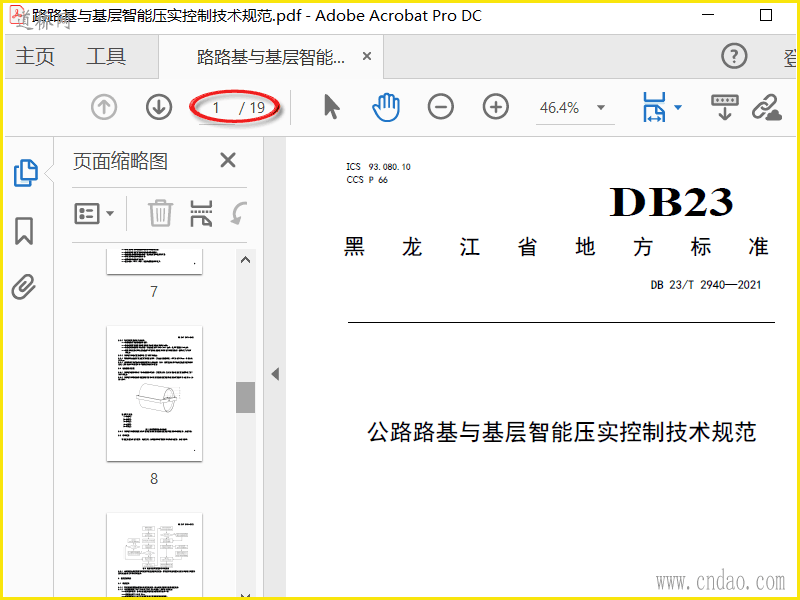Select page 8 thumbnail

[154, 393]
